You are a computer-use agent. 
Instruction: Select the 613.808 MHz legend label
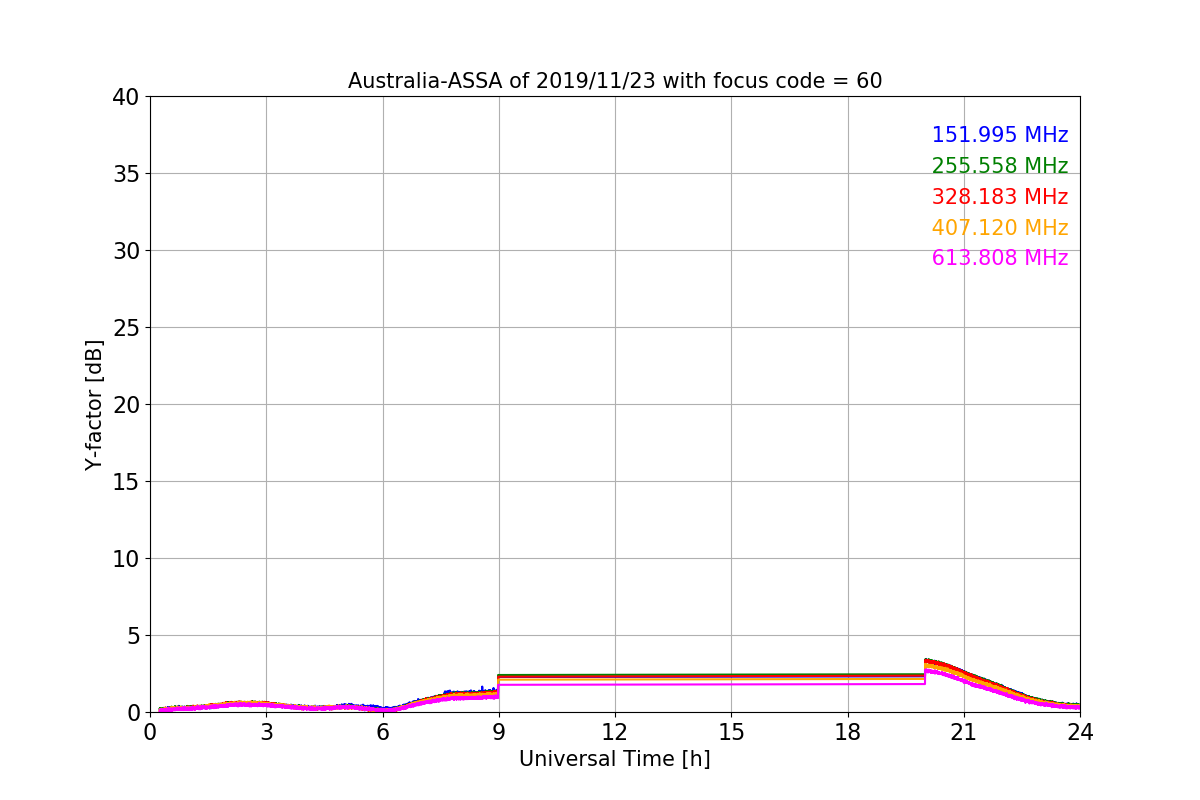click(x=1000, y=258)
